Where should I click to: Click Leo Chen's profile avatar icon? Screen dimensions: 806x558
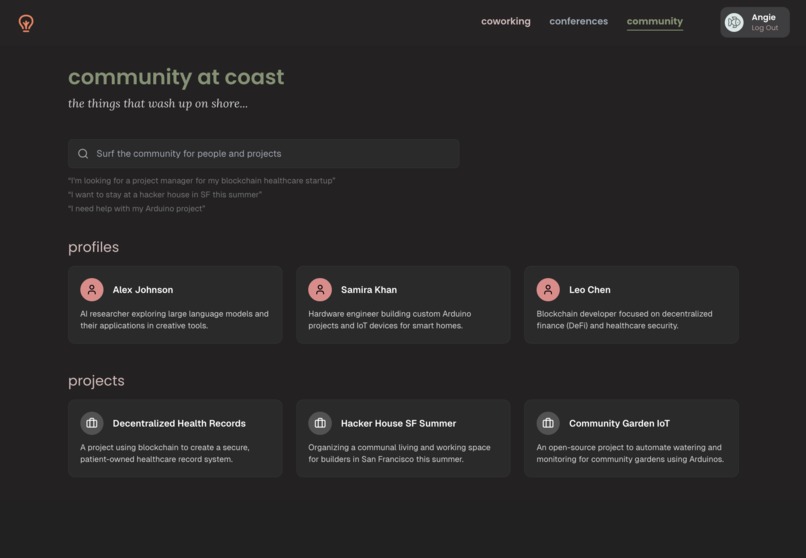(548, 290)
